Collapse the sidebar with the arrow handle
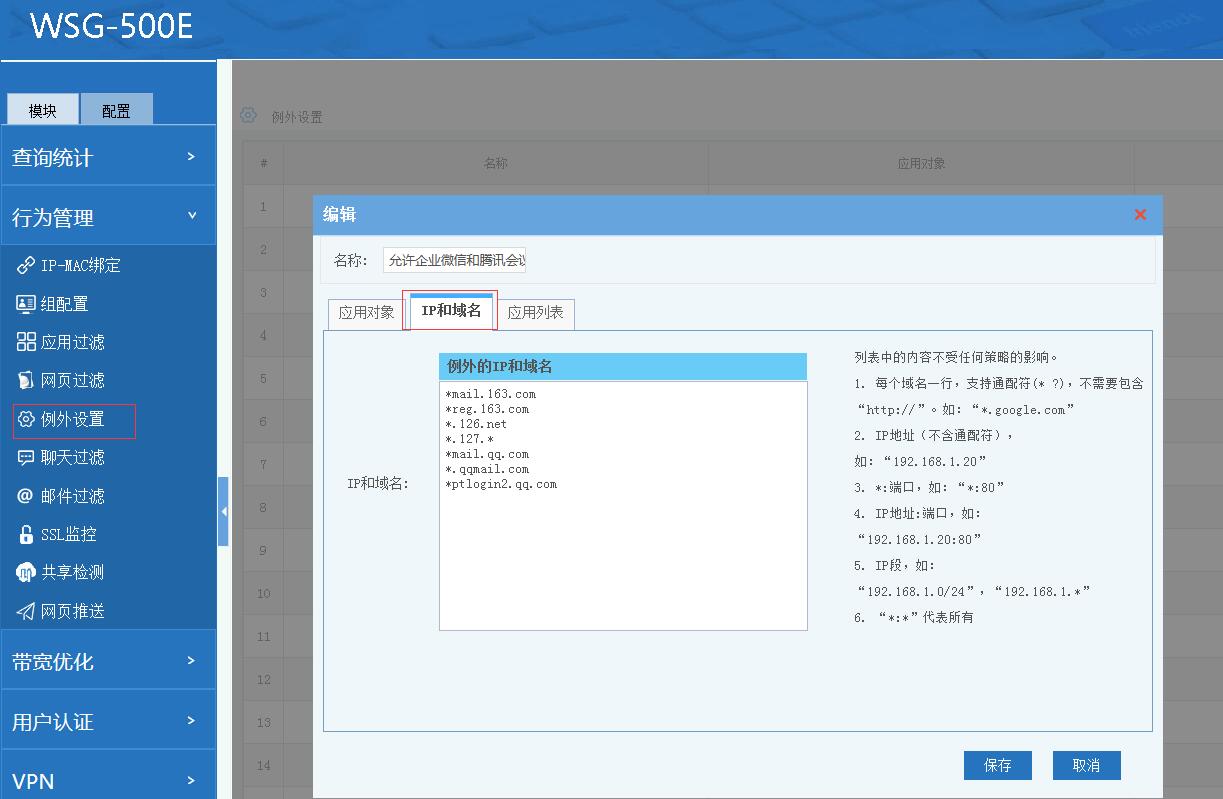Screen dimensions: 1223x799 click(x=224, y=511)
